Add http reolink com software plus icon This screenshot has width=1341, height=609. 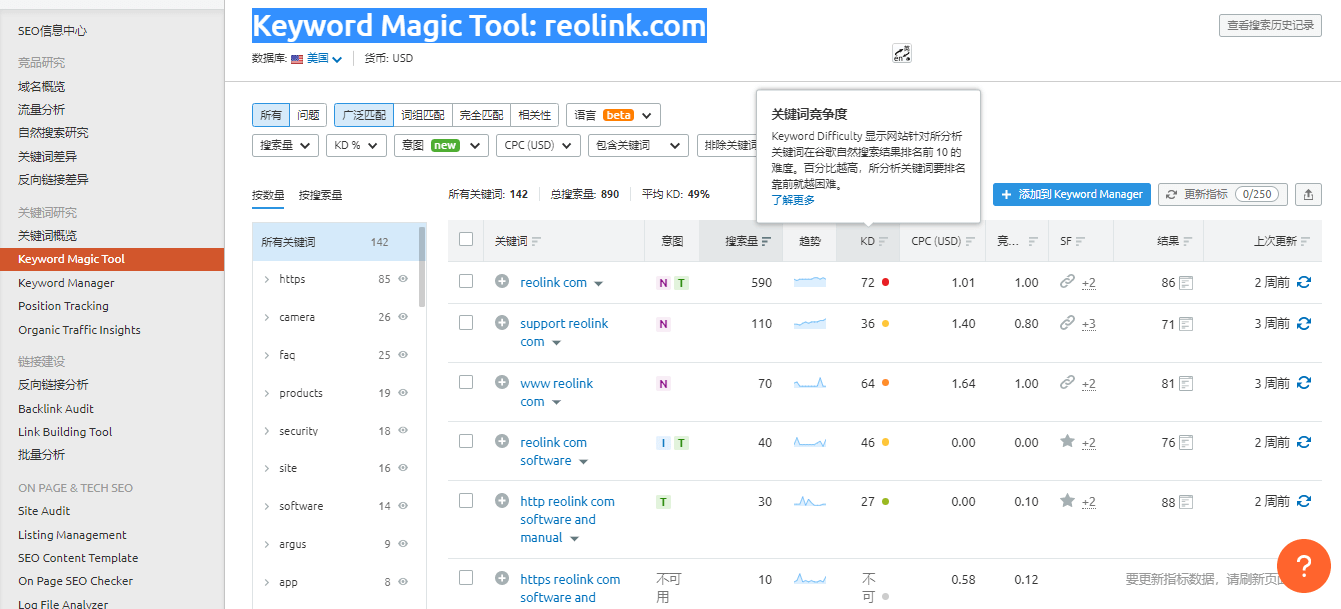[x=502, y=501]
